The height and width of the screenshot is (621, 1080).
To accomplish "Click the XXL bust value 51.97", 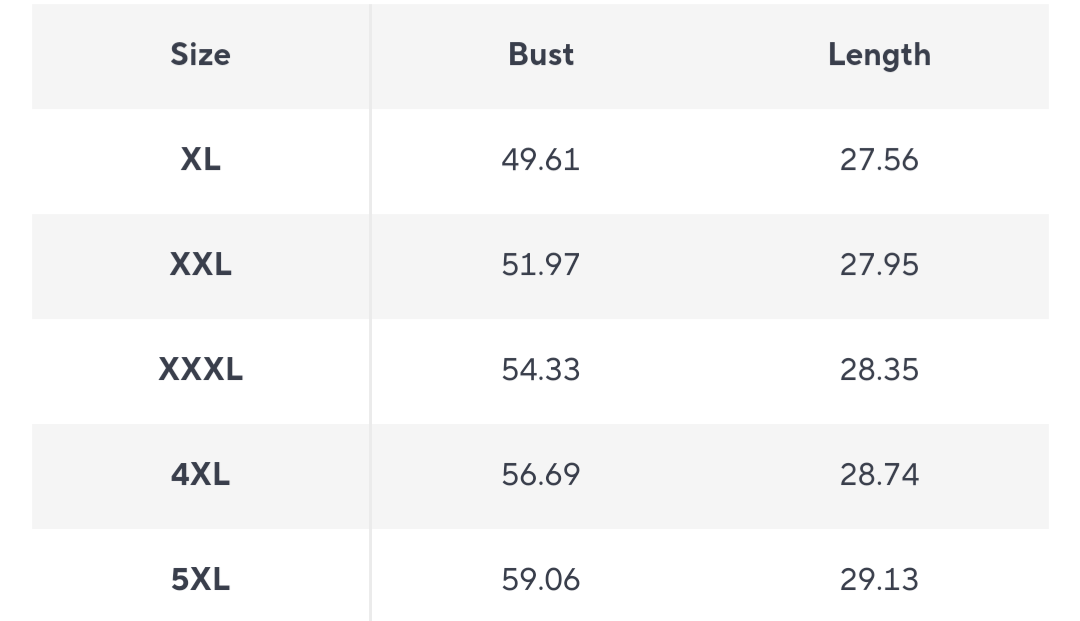I will [541, 265].
